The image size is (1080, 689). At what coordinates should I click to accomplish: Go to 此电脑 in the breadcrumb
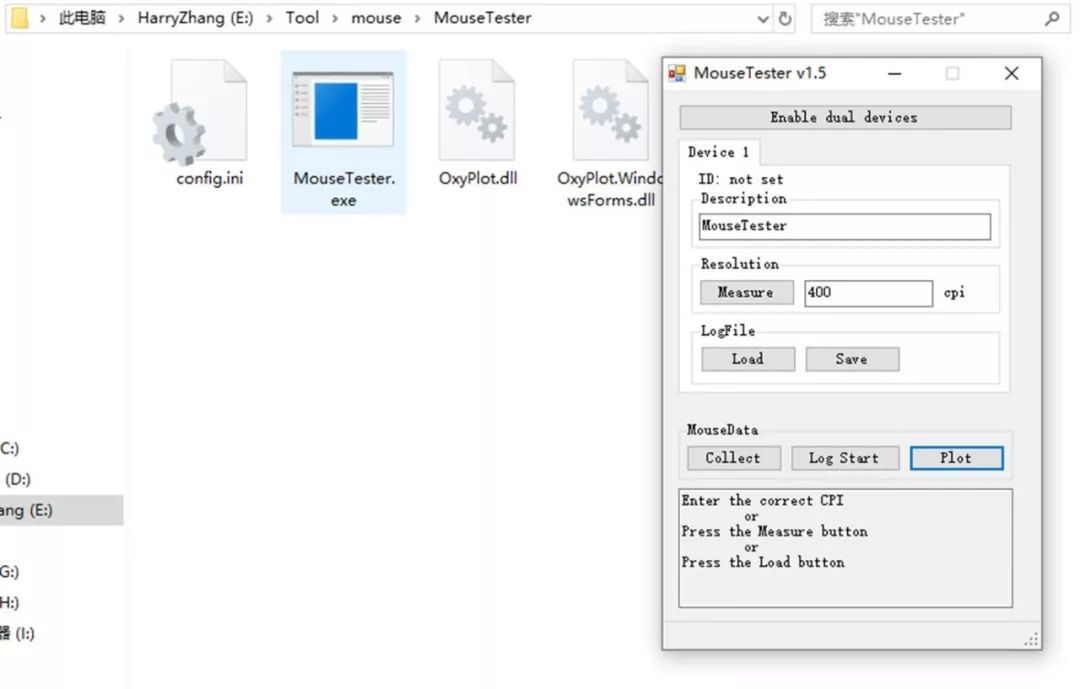[x=81, y=18]
